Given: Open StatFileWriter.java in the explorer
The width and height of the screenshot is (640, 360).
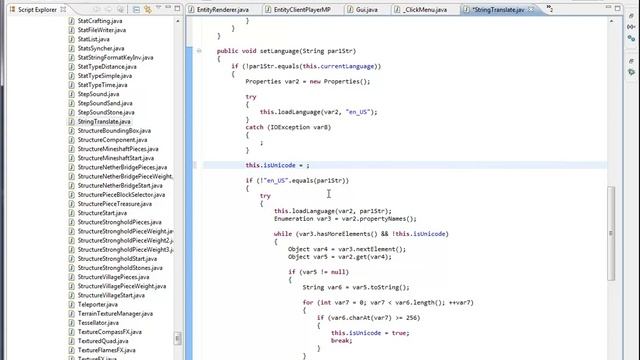Looking at the screenshot, I should (102, 30).
